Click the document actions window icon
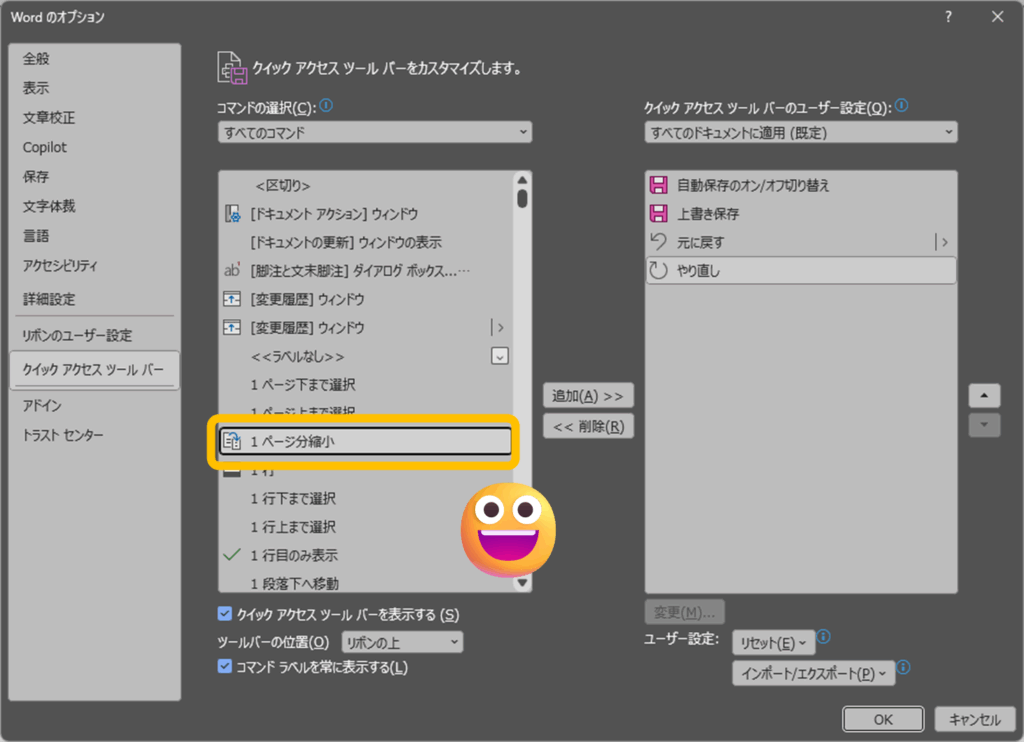The width and height of the screenshot is (1024, 742). point(232,214)
